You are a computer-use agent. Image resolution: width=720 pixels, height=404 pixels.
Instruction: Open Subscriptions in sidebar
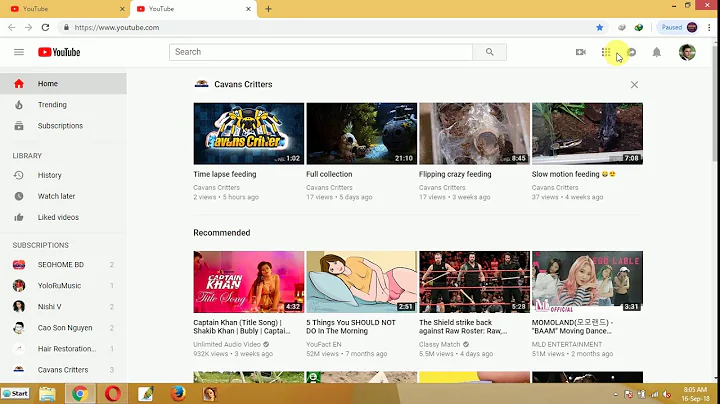[63, 126]
